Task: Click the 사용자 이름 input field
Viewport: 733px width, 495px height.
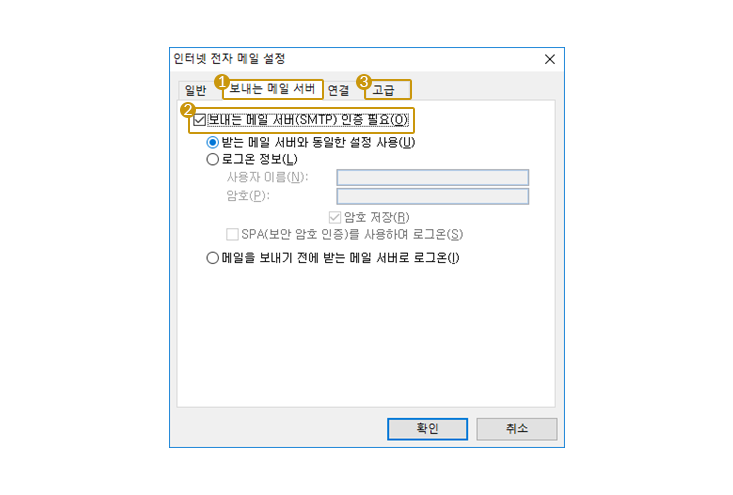Action: click(x=432, y=178)
